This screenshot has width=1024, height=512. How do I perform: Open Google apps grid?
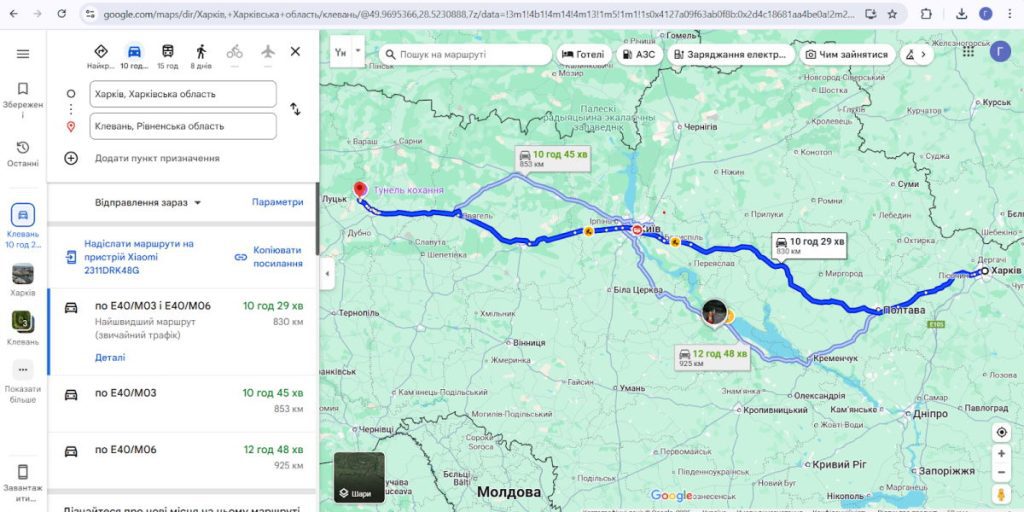[968, 51]
